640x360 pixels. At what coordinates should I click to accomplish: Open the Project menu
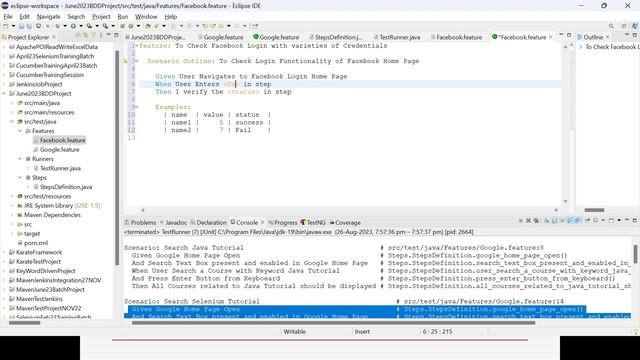101,17
